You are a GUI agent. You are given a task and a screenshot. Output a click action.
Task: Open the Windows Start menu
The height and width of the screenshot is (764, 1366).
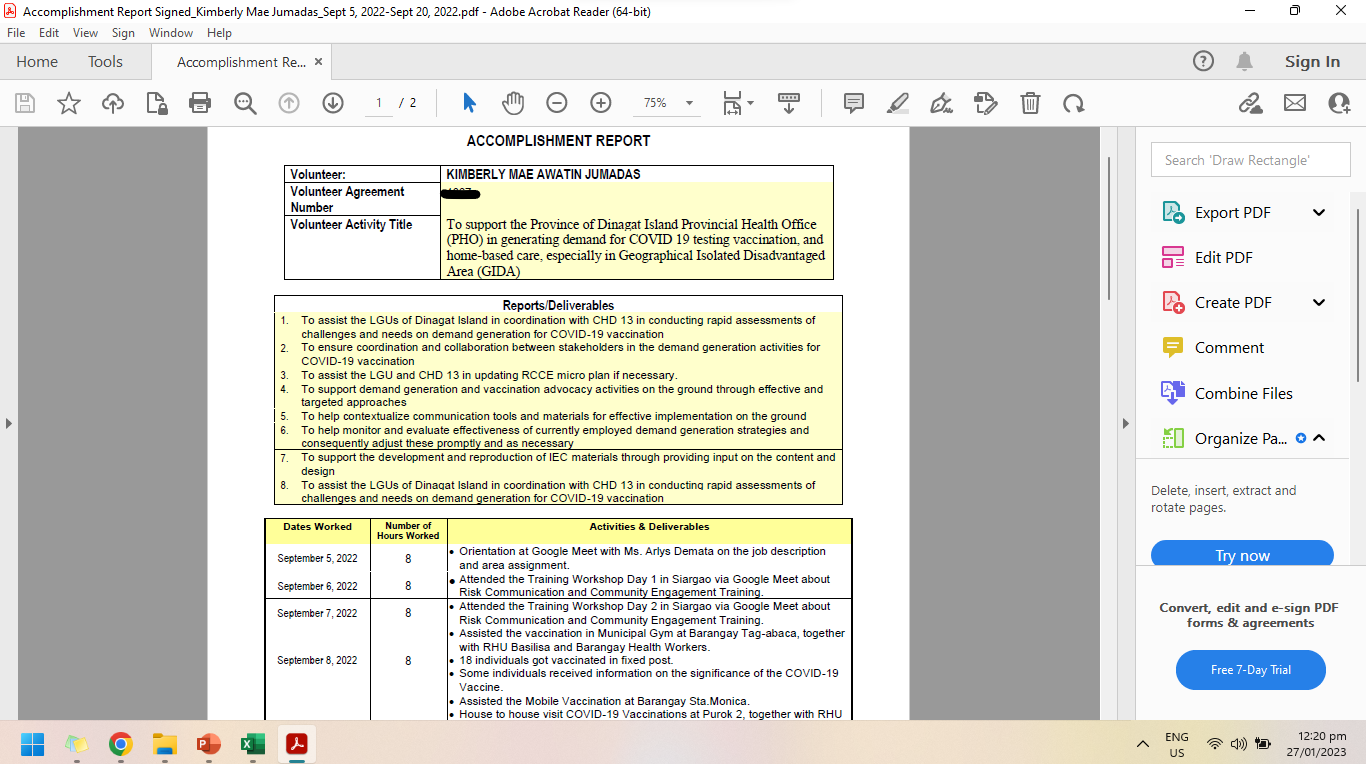coord(33,744)
